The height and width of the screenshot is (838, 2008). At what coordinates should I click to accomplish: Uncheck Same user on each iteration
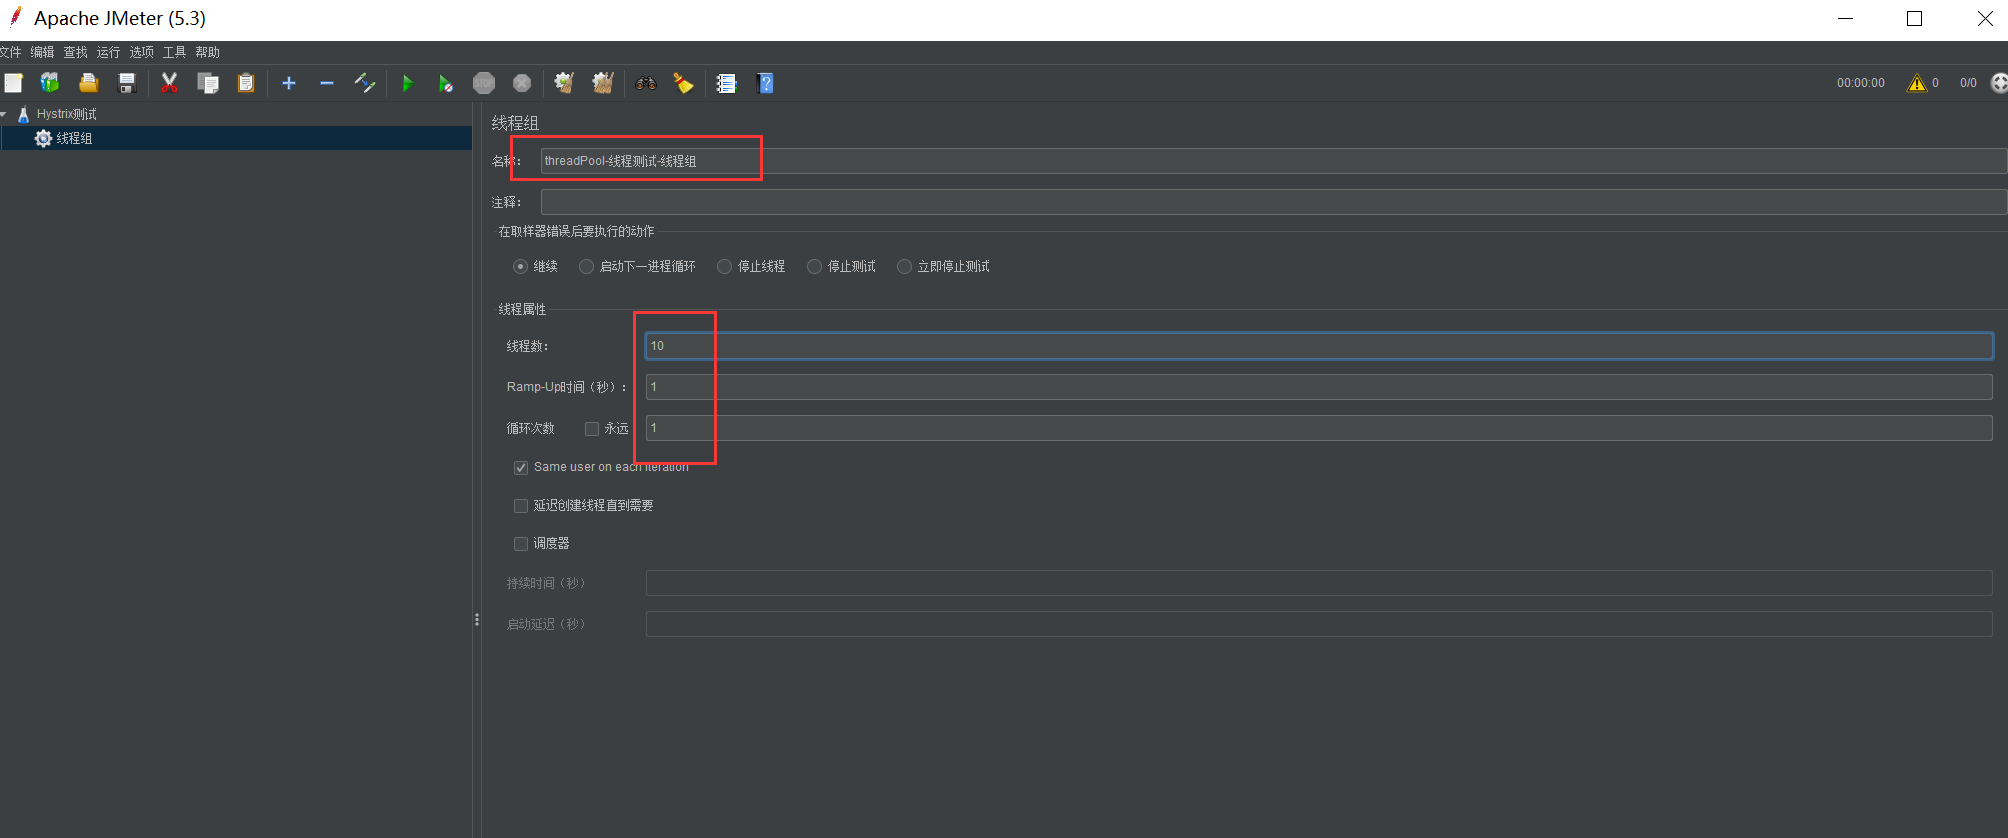coord(521,468)
